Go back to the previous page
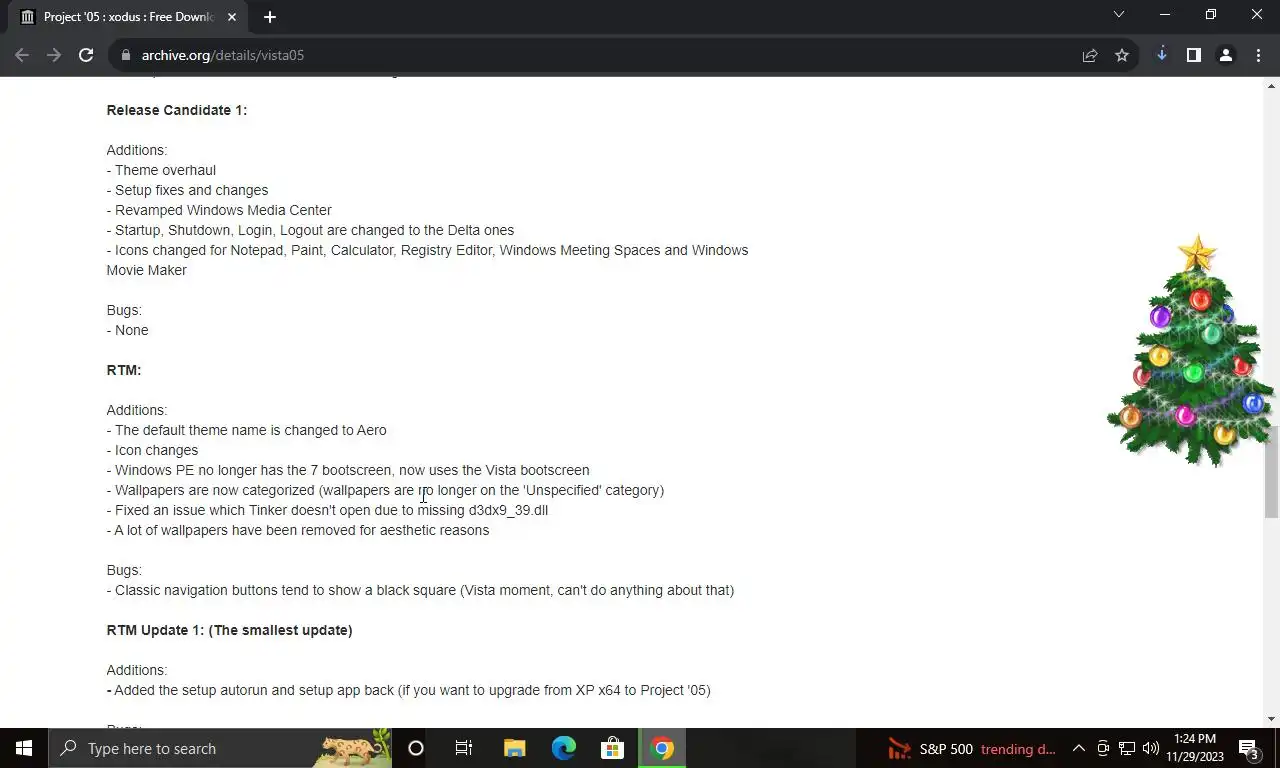 point(22,55)
